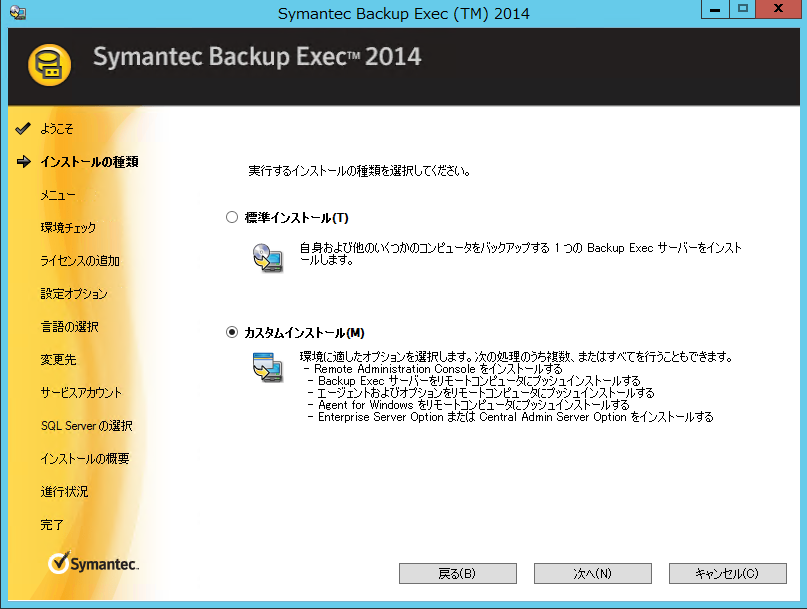Click the arrow icon beside インストールの種類
Screen dimensions: 807x609
pyautogui.click(x=23, y=162)
